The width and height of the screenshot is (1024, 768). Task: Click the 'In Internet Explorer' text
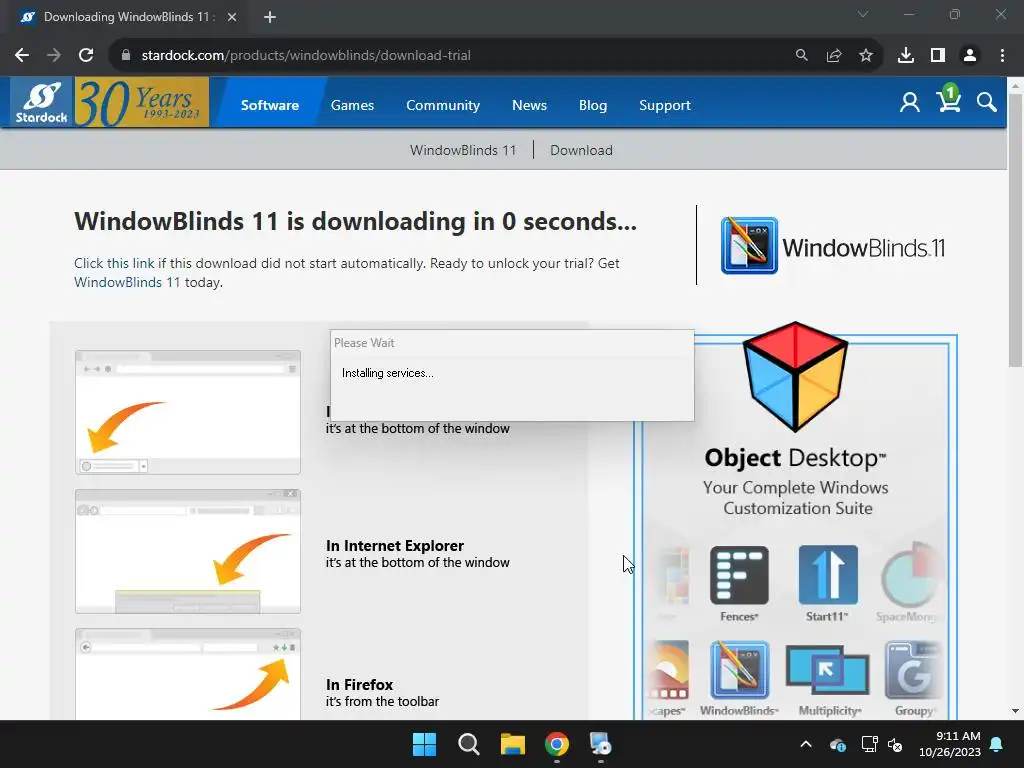[x=394, y=546]
